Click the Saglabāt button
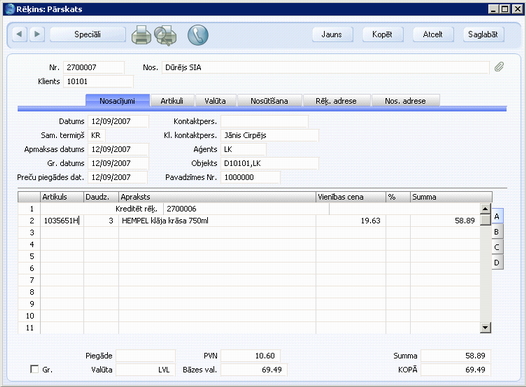 483,34
